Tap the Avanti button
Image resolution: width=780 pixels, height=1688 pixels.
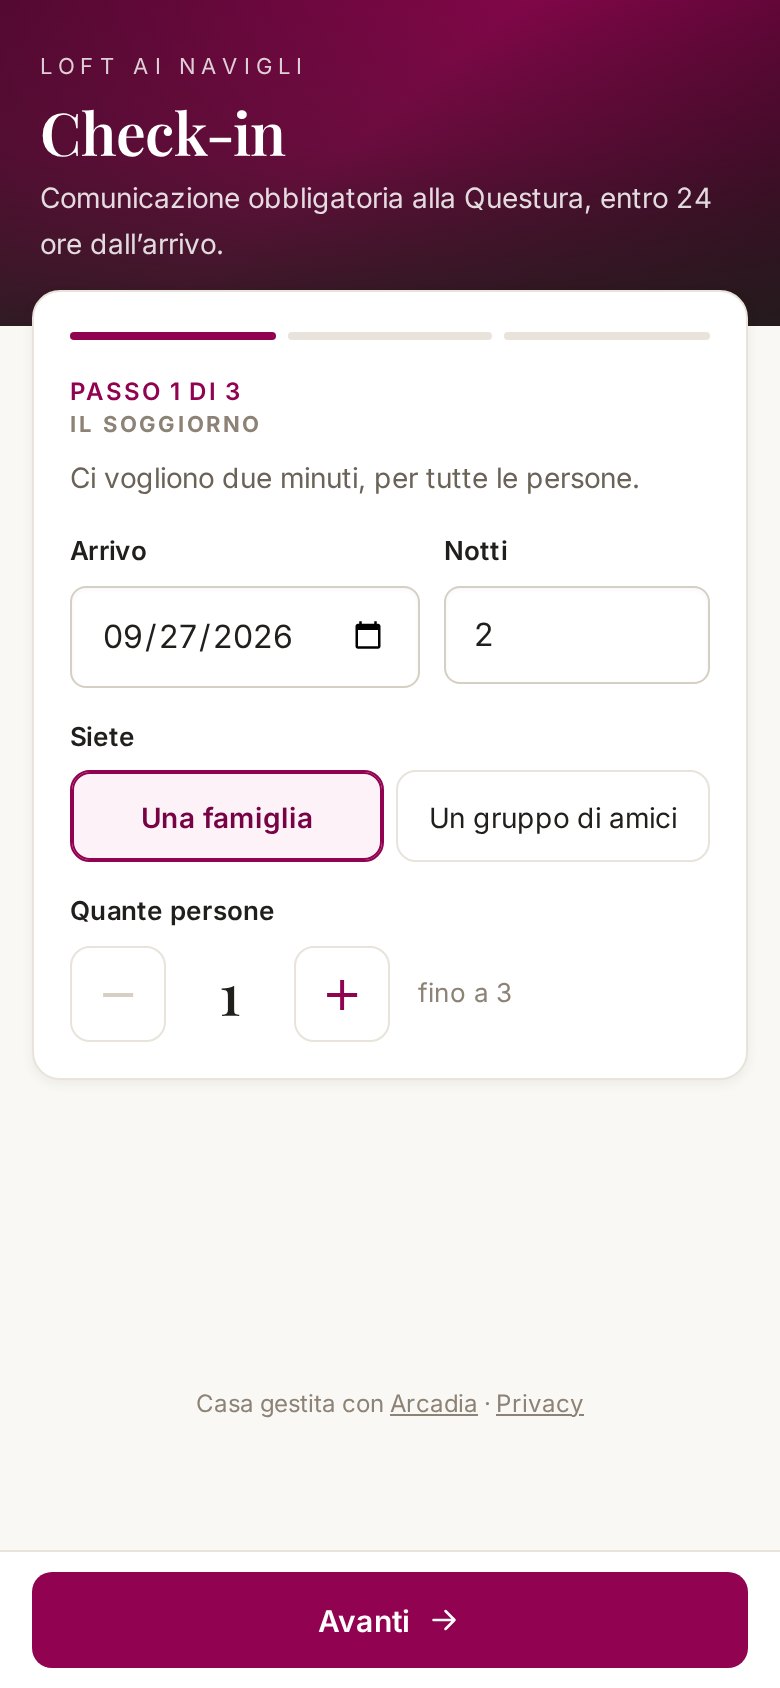tap(390, 1620)
